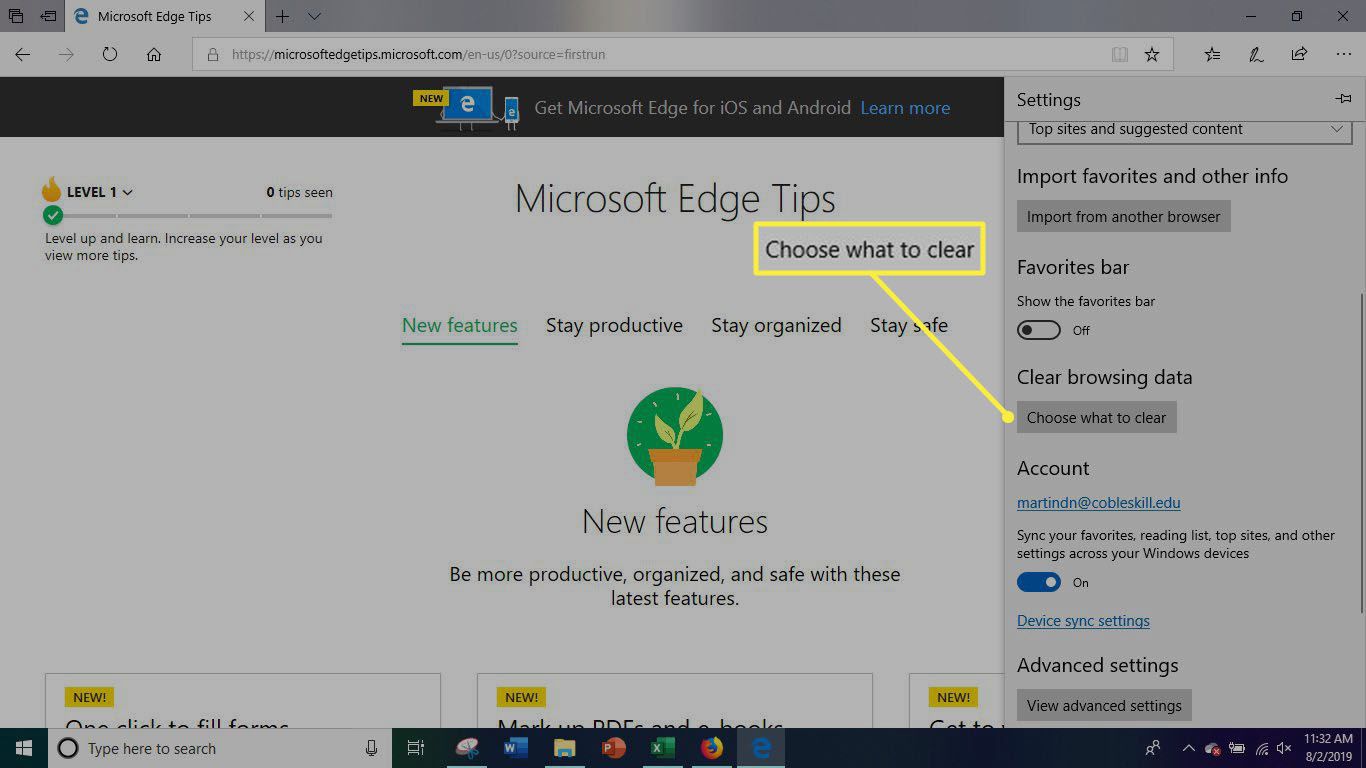Activate Cortana microphone icon
The image size is (1366, 768).
pos(371,748)
